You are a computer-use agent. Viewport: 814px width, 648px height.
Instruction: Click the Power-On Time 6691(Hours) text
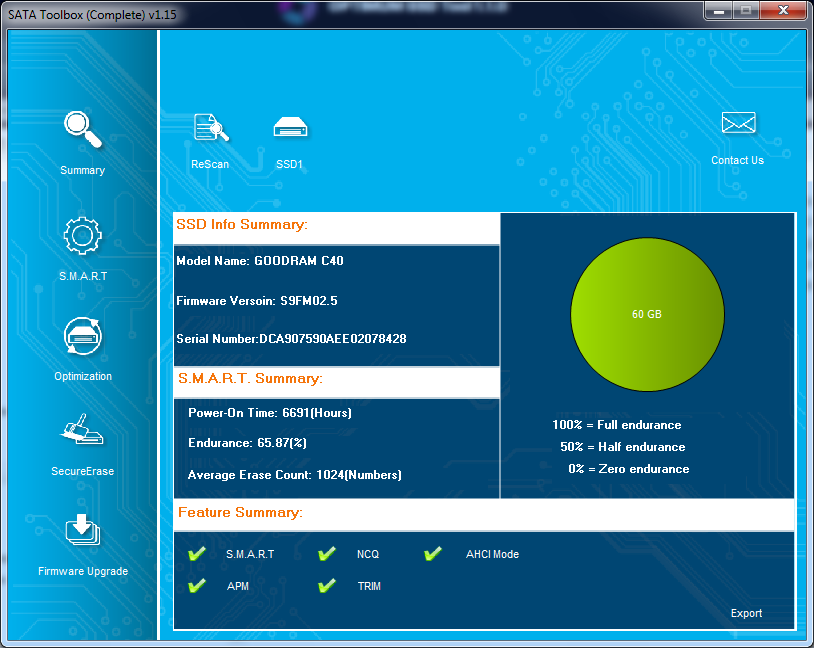point(270,413)
